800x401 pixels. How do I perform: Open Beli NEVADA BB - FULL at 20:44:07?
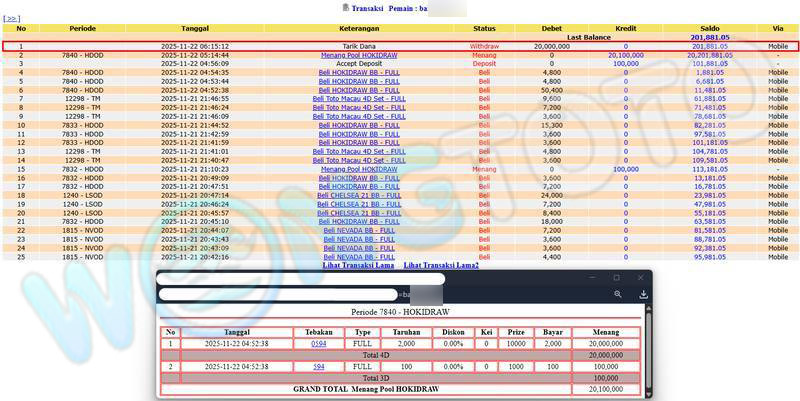359,230
